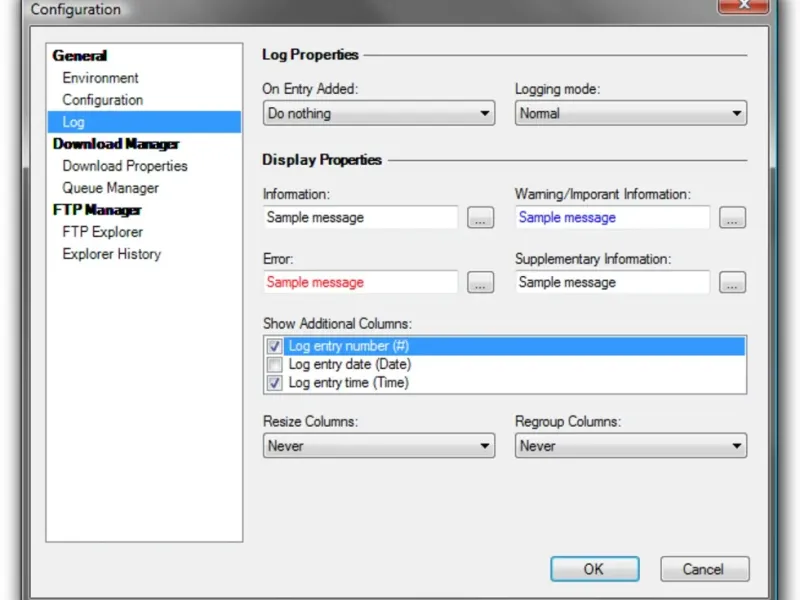The height and width of the screenshot is (600, 800).
Task: Enable the Log entry date (Date) checkbox
Action: click(274, 364)
